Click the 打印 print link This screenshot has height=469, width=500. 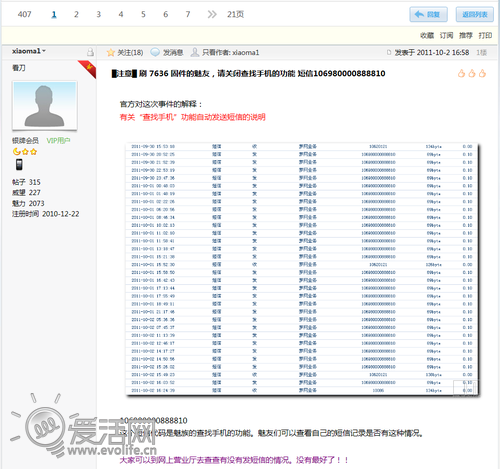coord(485,35)
